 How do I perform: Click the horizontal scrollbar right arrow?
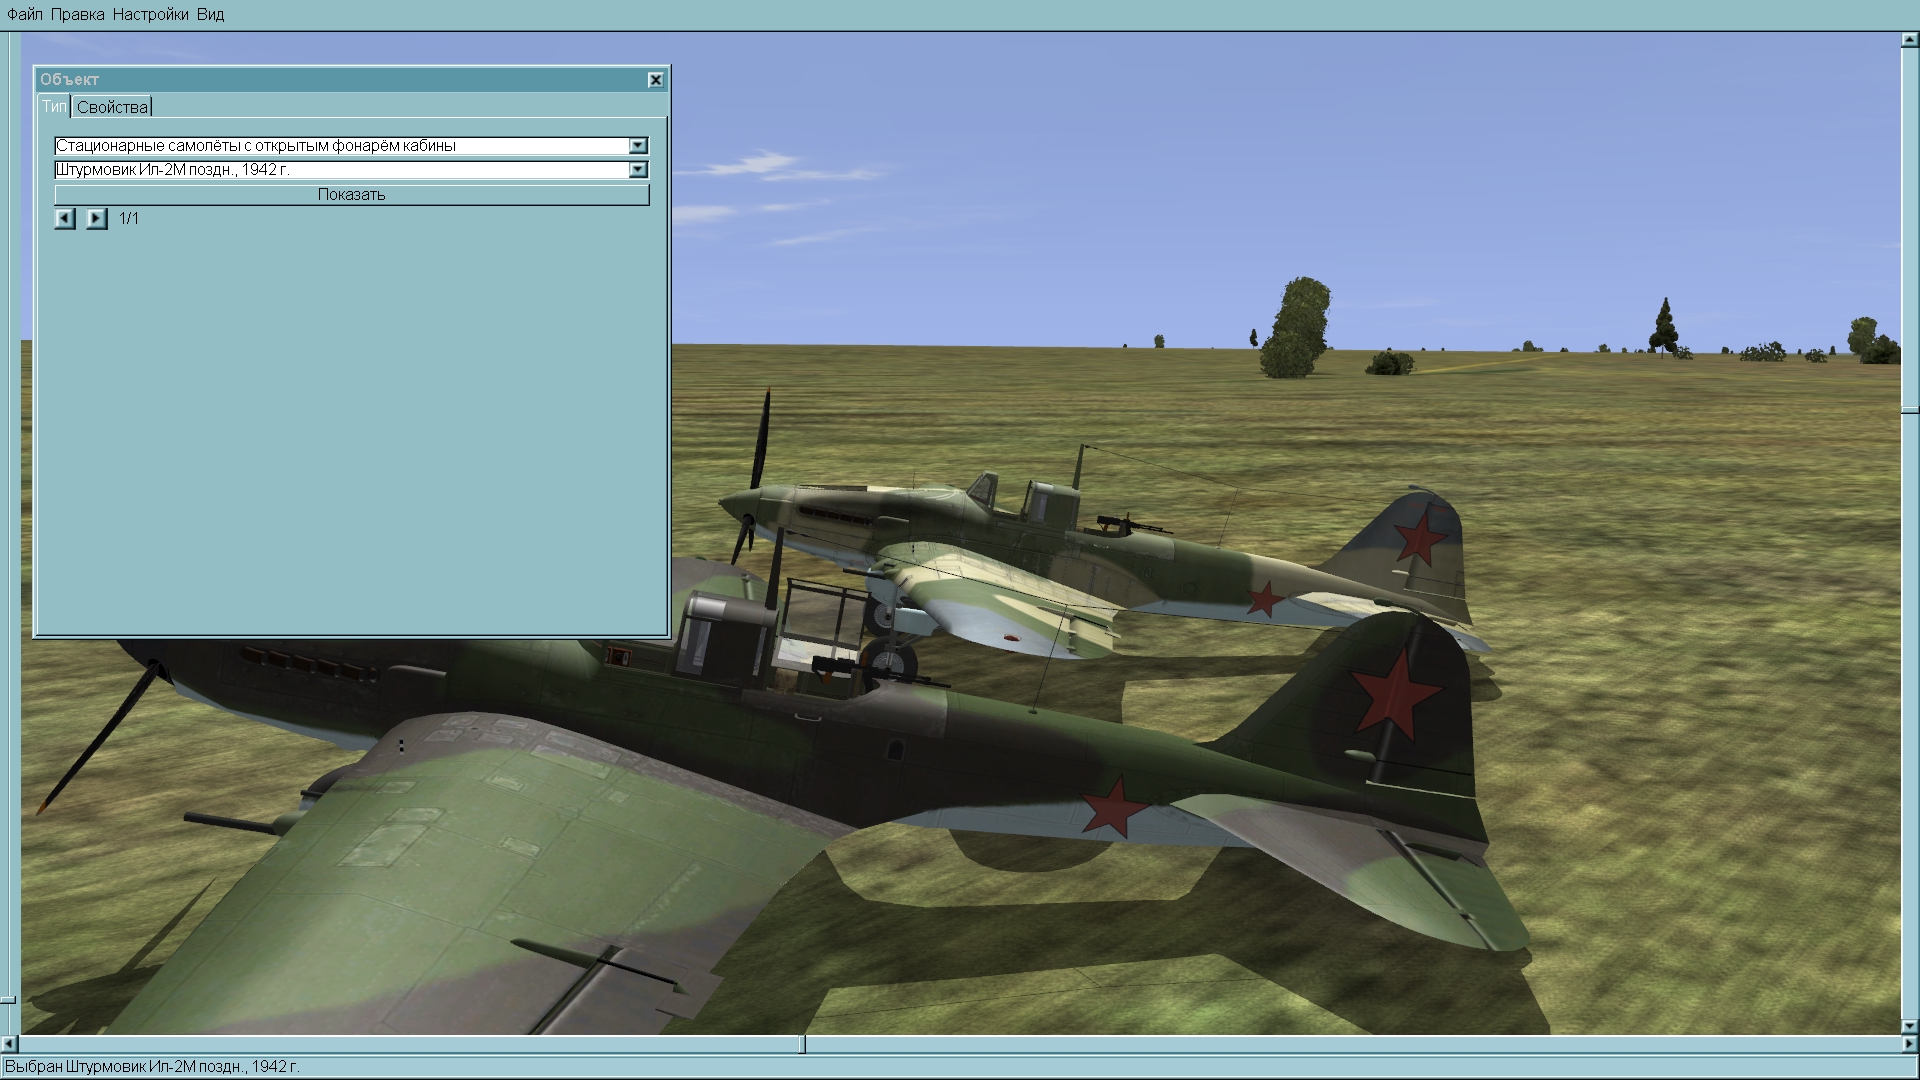coord(1909,1044)
